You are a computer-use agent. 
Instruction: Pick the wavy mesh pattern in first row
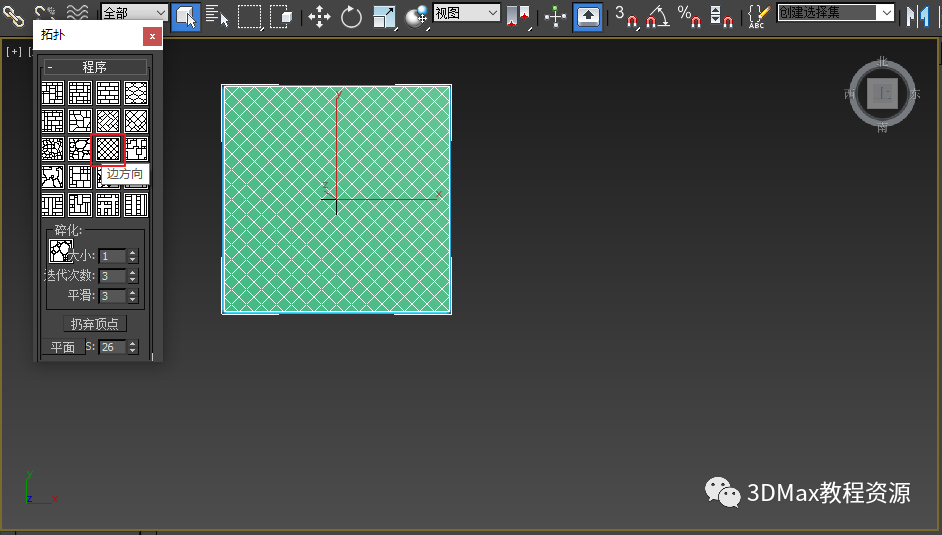click(x=136, y=93)
